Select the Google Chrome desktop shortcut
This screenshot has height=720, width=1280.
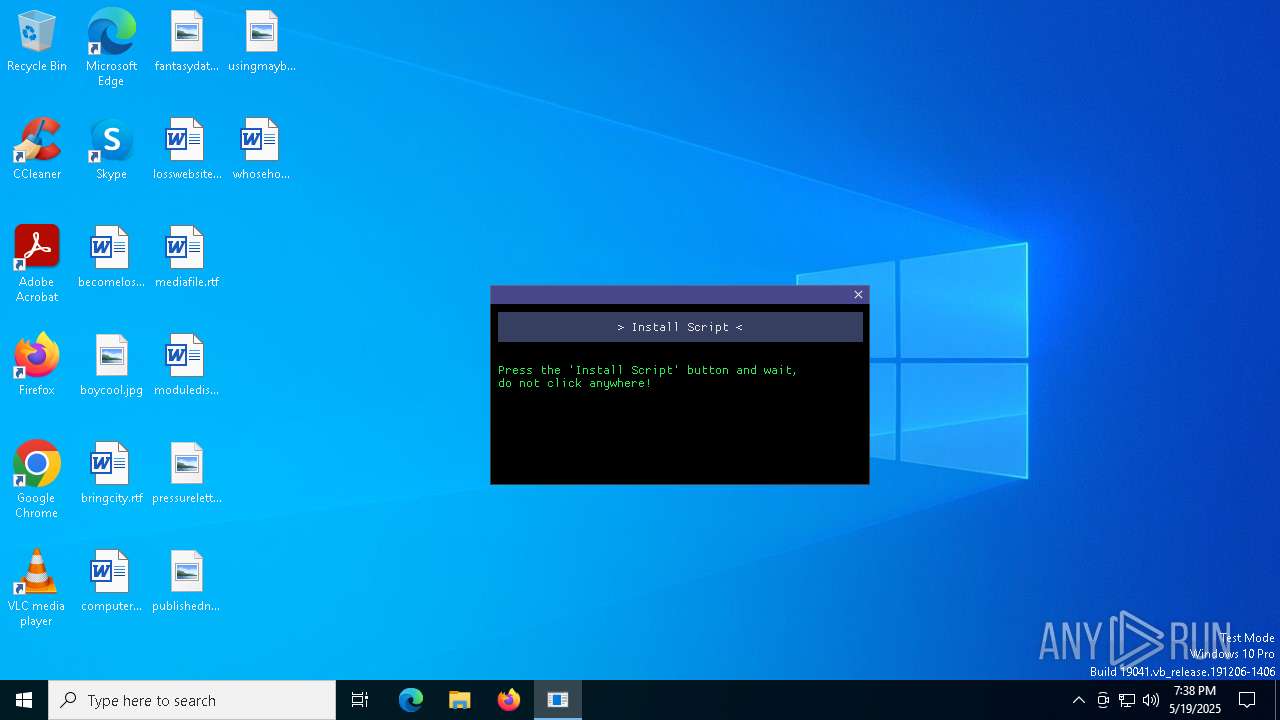pos(37,480)
